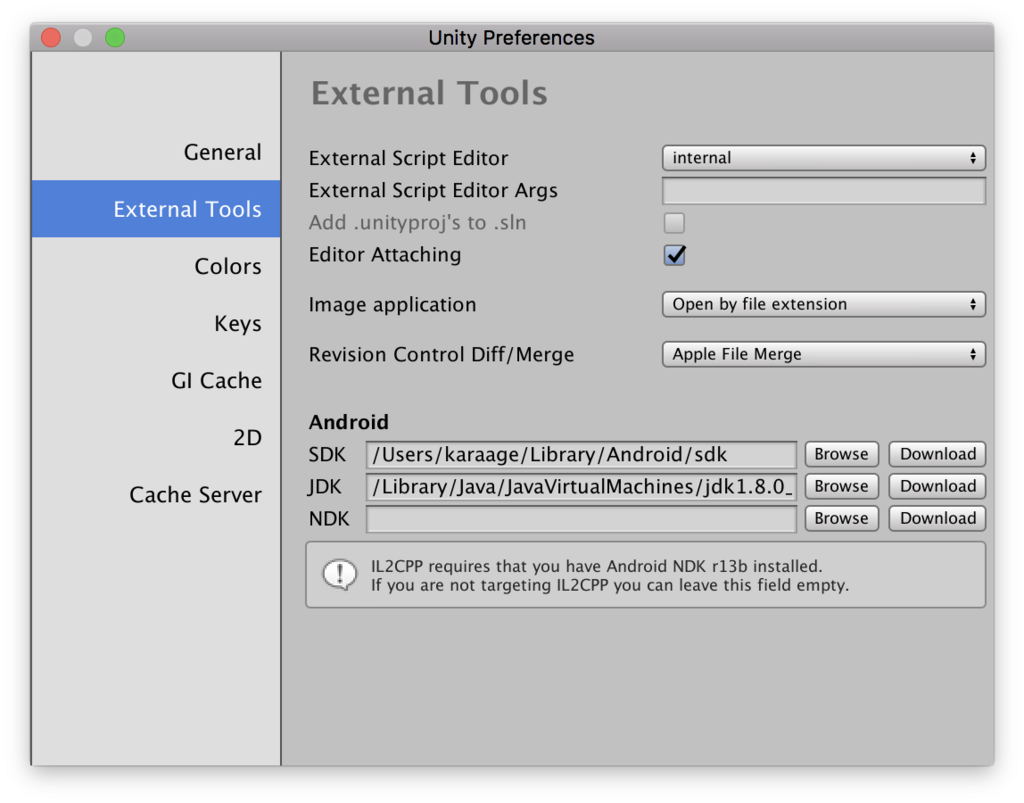The image size is (1024, 803).
Task: Toggle Add .unityproj's to .sln checkbox
Action: click(x=674, y=223)
